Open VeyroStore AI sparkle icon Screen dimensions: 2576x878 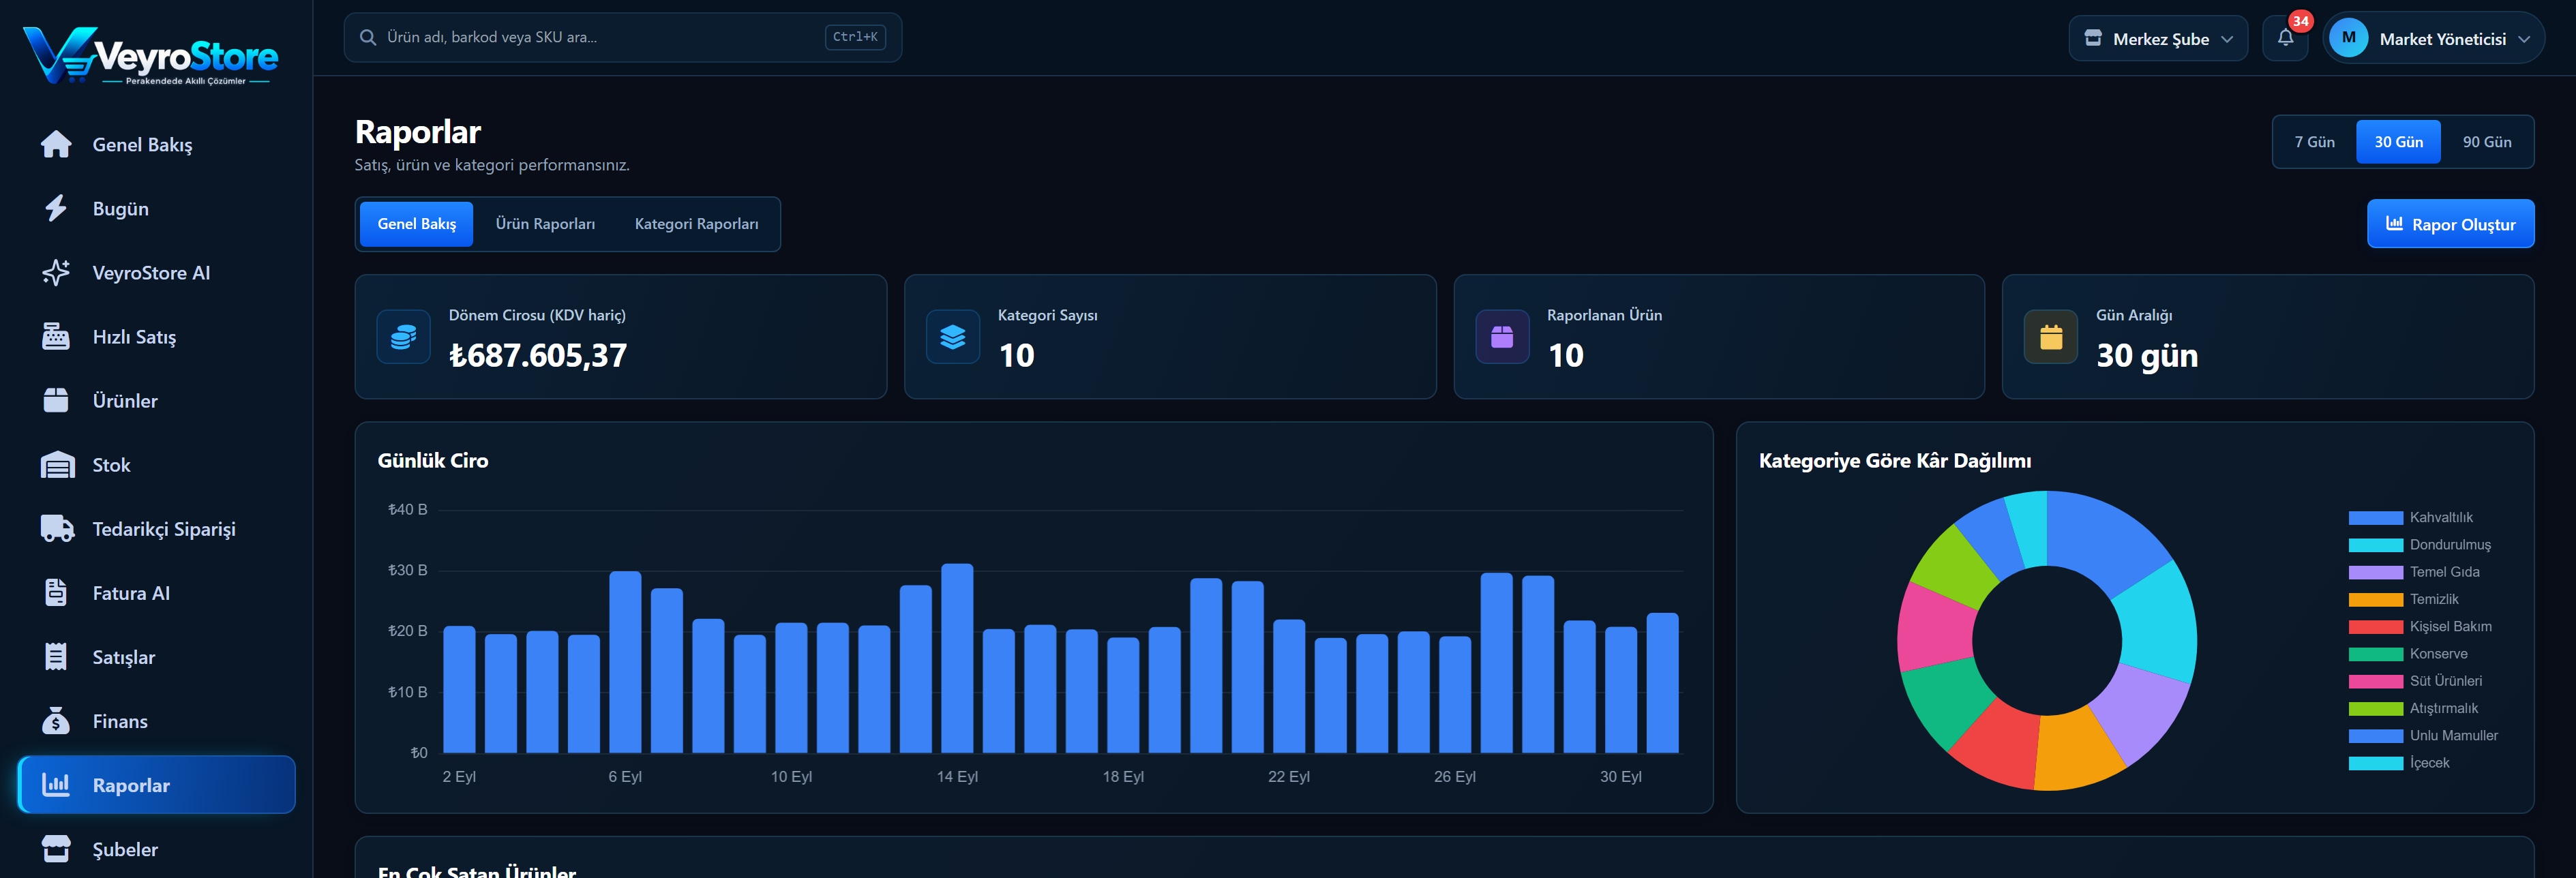[x=56, y=272]
